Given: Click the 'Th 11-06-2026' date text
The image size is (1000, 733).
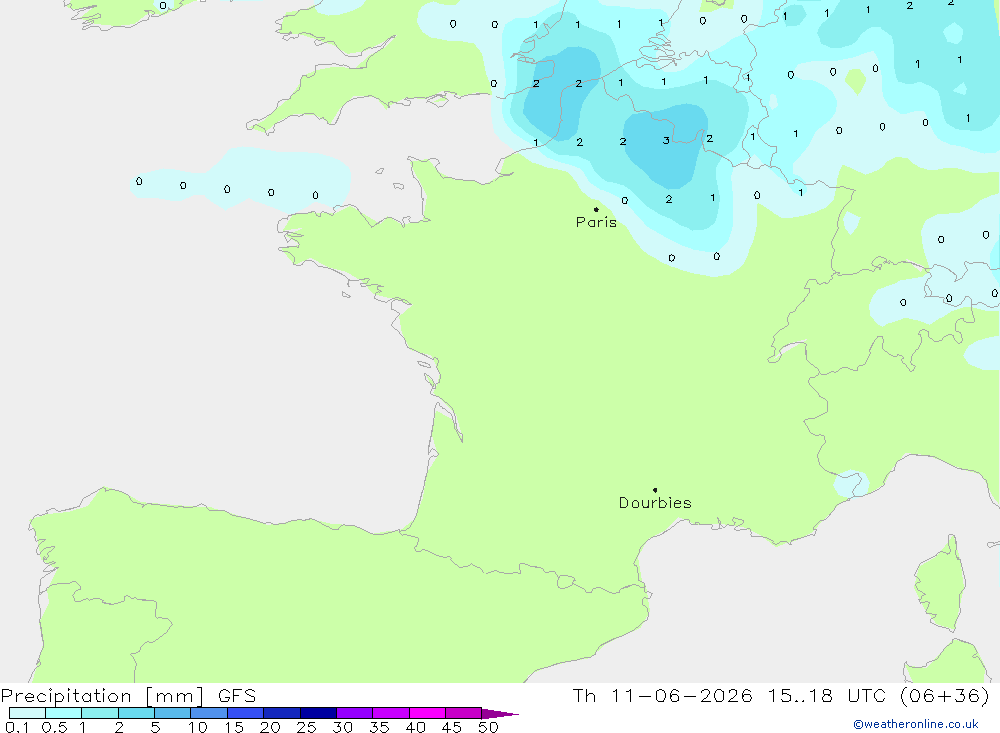Looking at the screenshot, I should coord(662,696).
